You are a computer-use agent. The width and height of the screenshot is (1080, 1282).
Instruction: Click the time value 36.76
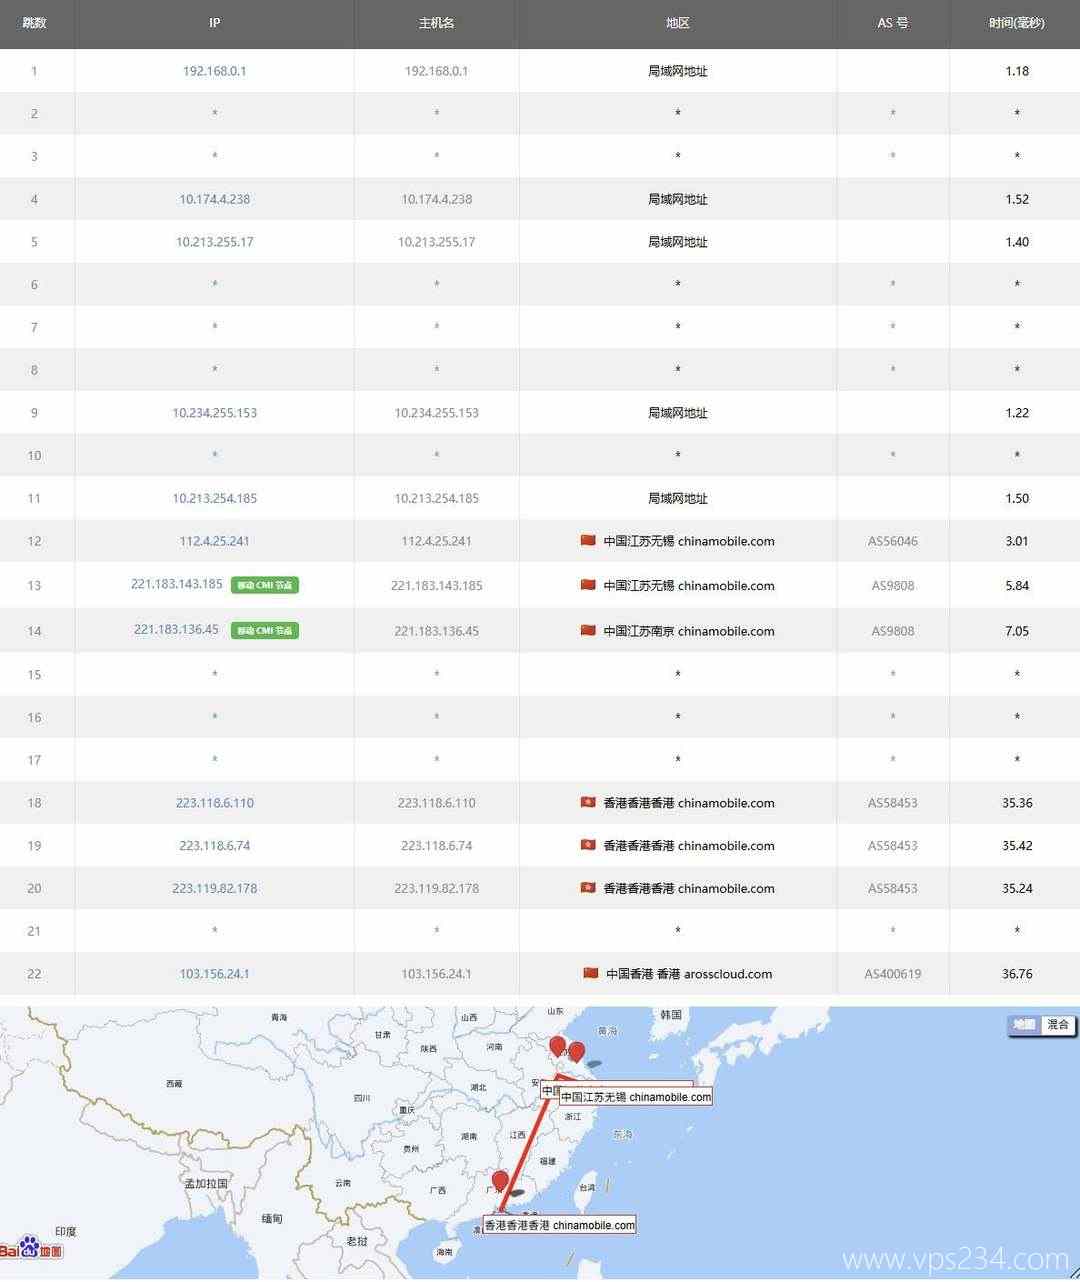click(x=1017, y=974)
